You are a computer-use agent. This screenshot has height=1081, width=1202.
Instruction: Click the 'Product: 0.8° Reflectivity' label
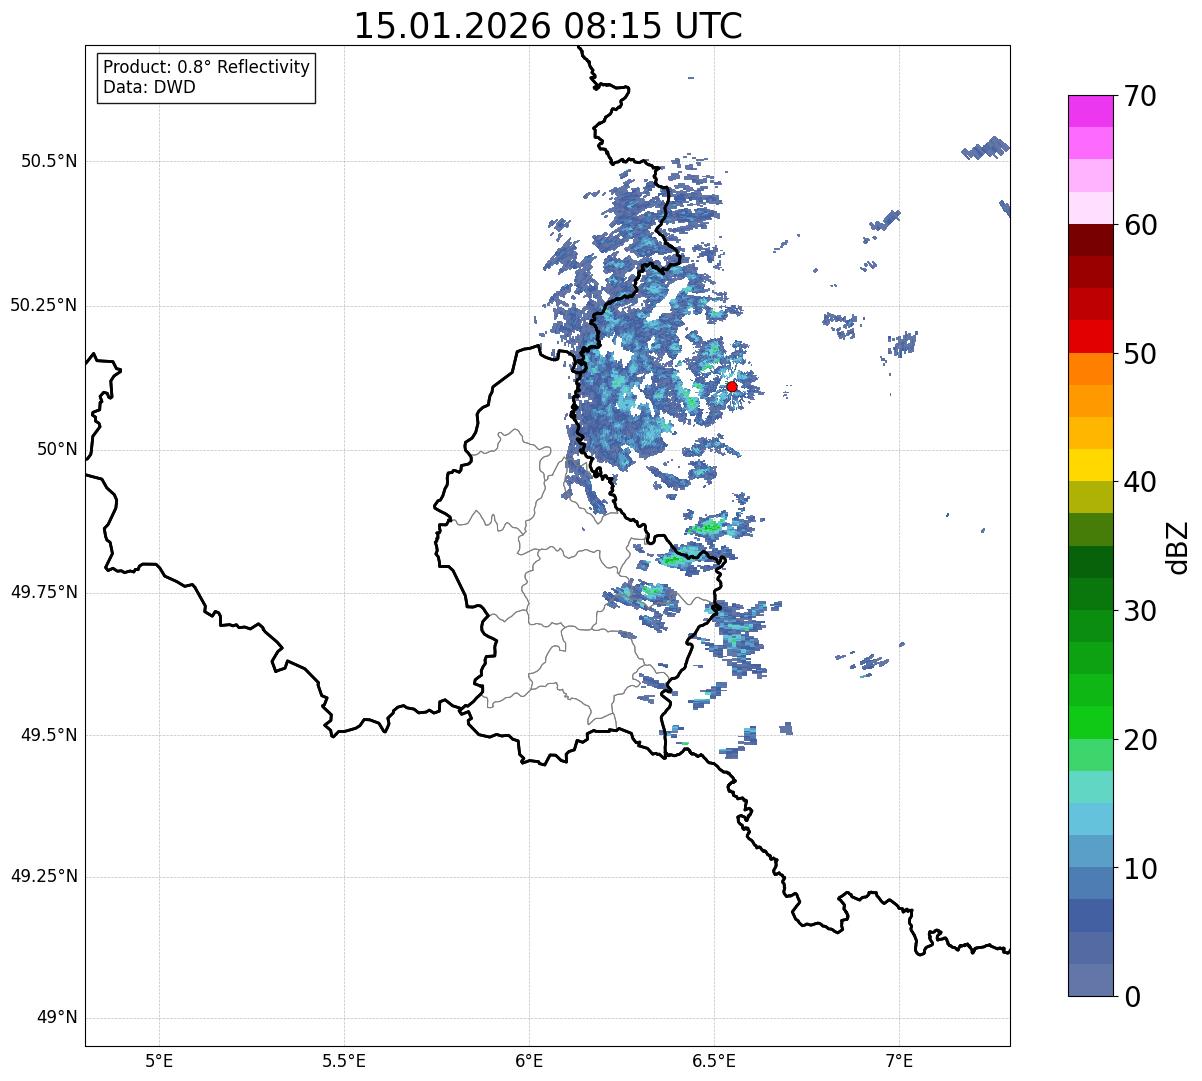point(207,67)
